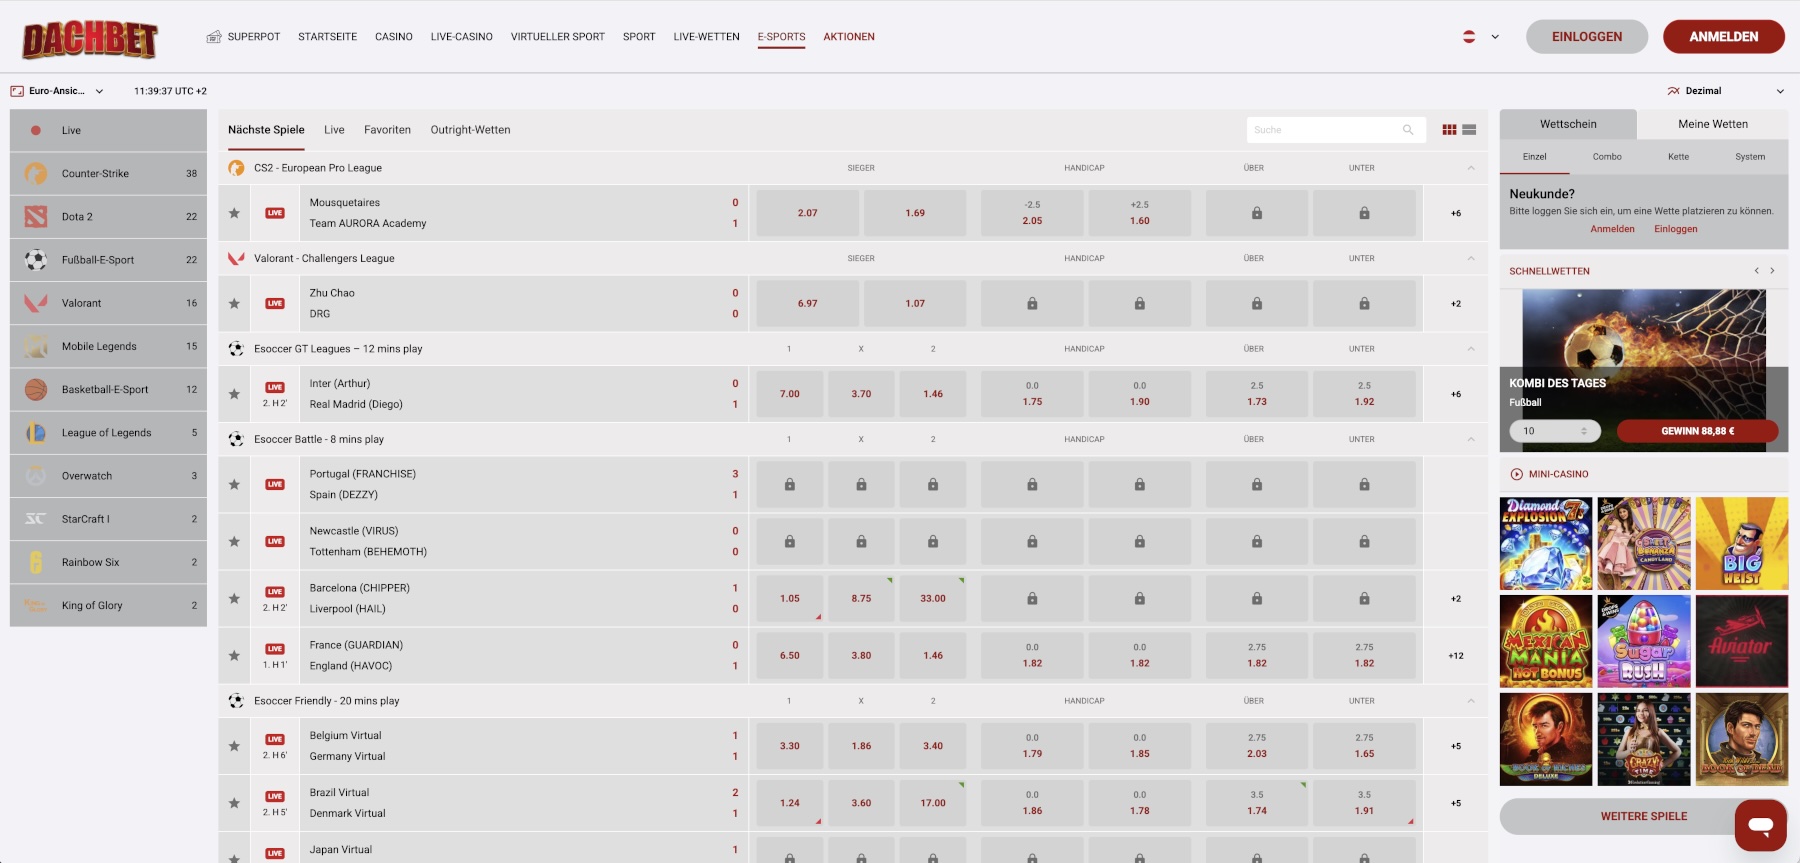Select 6.97 odds for Zhu Chao
The width and height of the screenshot is (1800, 863).
point(808,303)
